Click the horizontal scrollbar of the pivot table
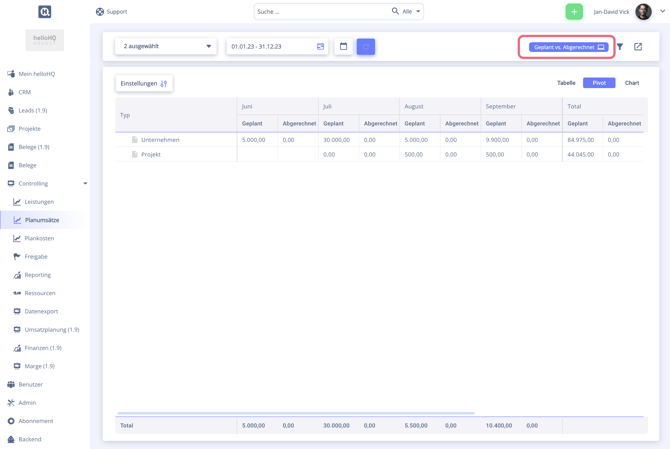The height and width of the screenshot is (449, 670). [x=295, y=413]
